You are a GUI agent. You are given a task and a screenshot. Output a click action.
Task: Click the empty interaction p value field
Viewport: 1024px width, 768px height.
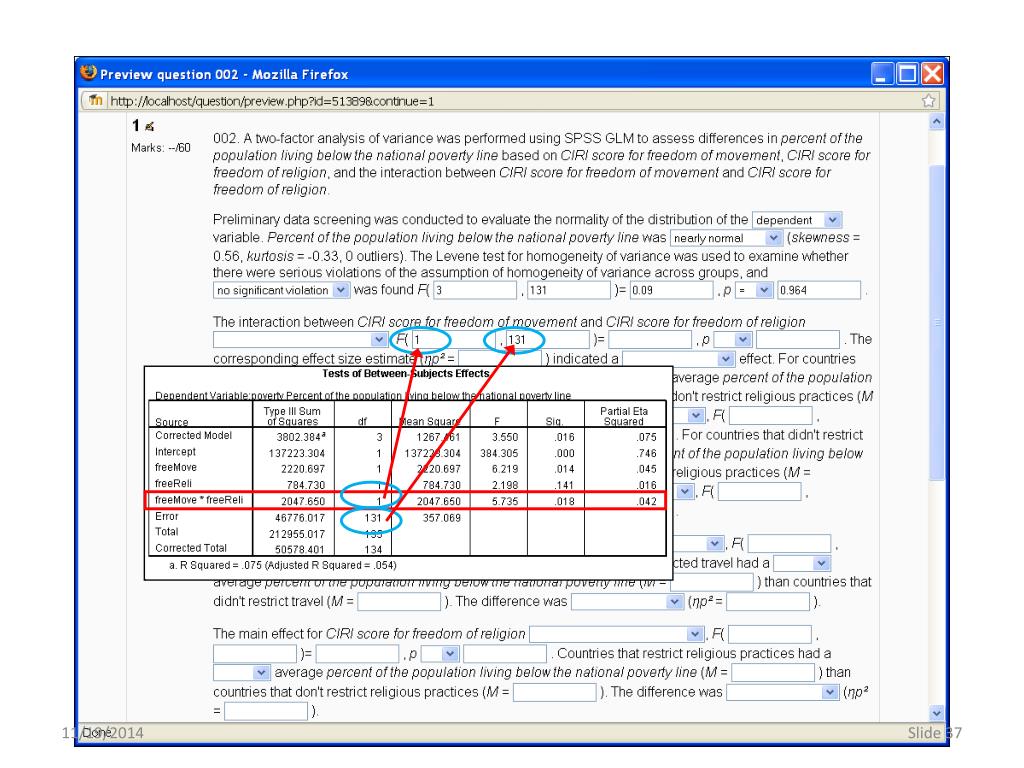point(797,340)
